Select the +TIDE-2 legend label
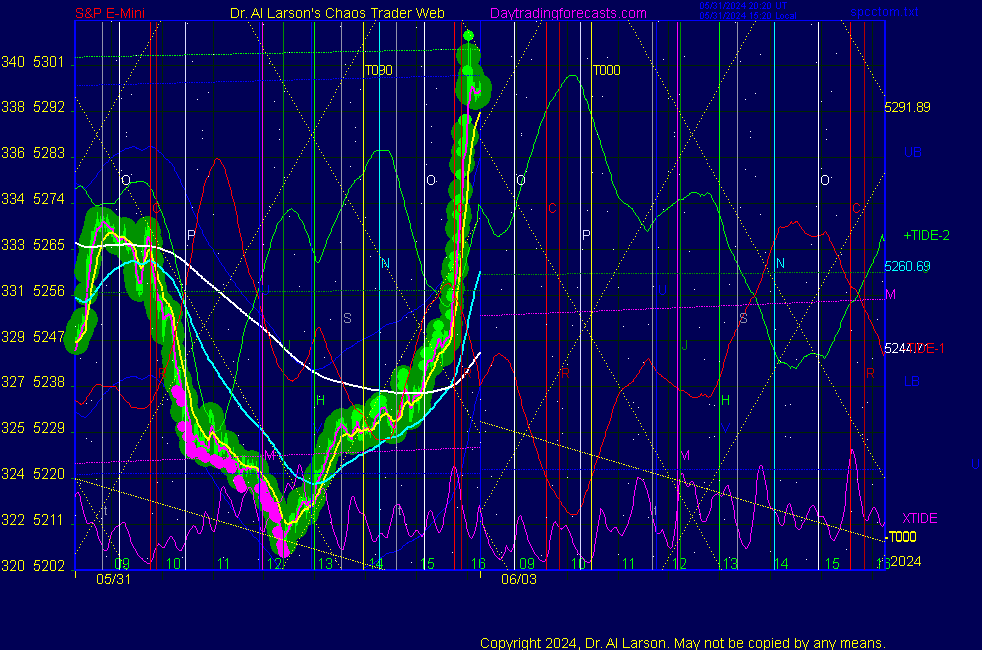The height and width of the screenshot is (650, 982). [x=926, y=235]
